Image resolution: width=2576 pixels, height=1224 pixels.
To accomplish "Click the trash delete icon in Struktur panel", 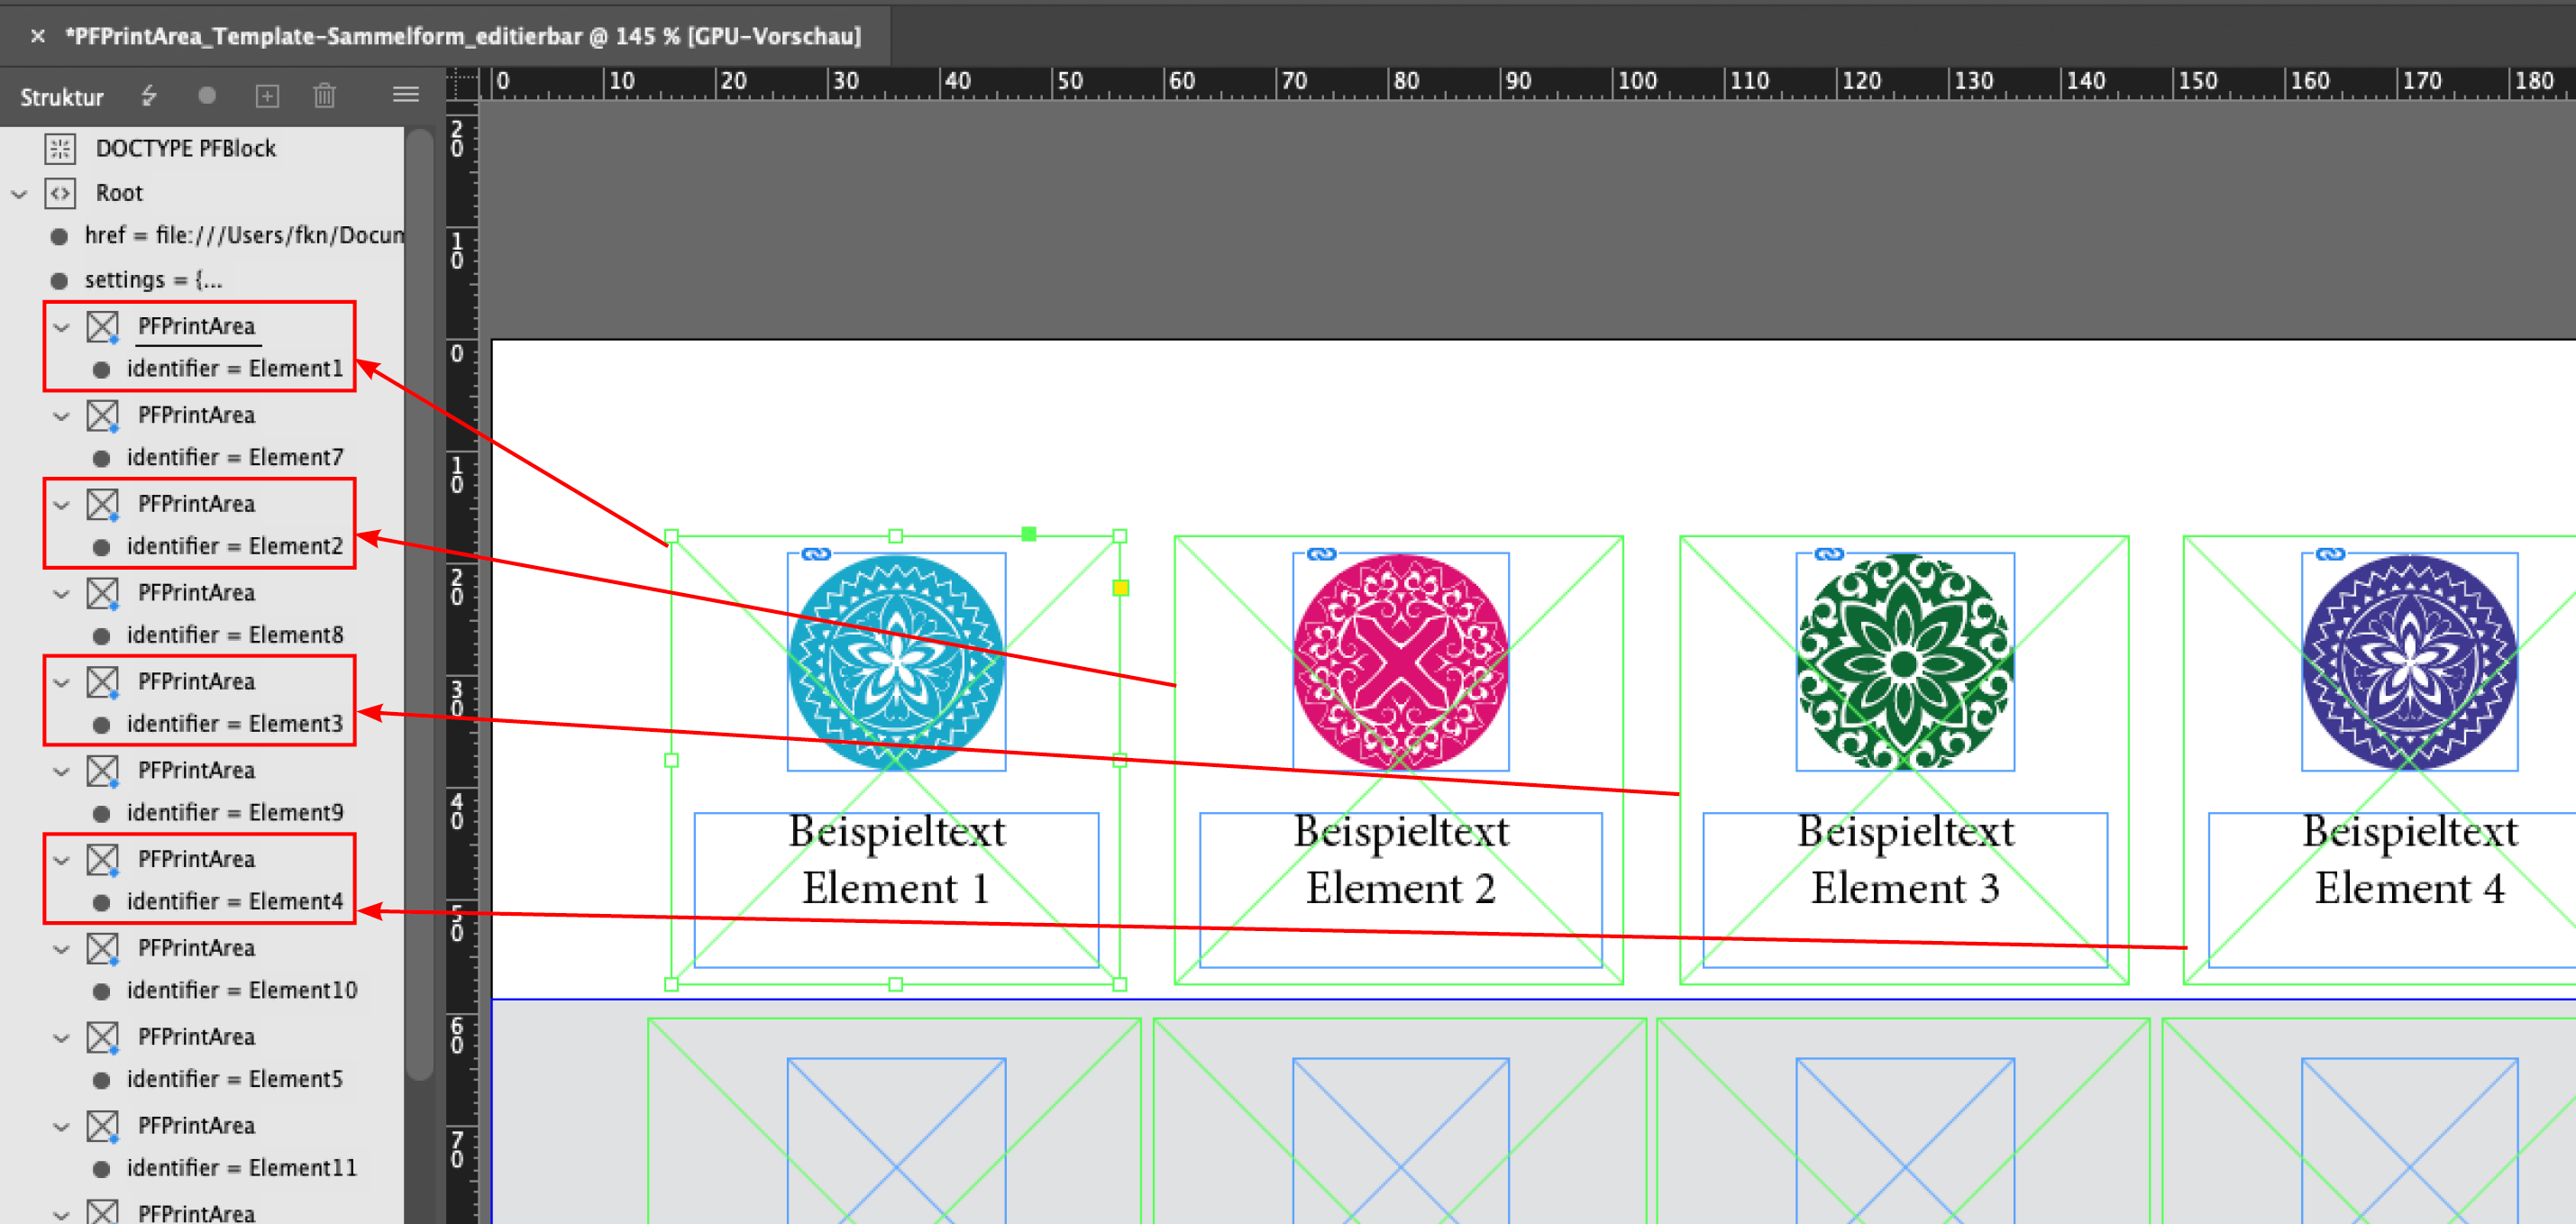I will [324, 96].
